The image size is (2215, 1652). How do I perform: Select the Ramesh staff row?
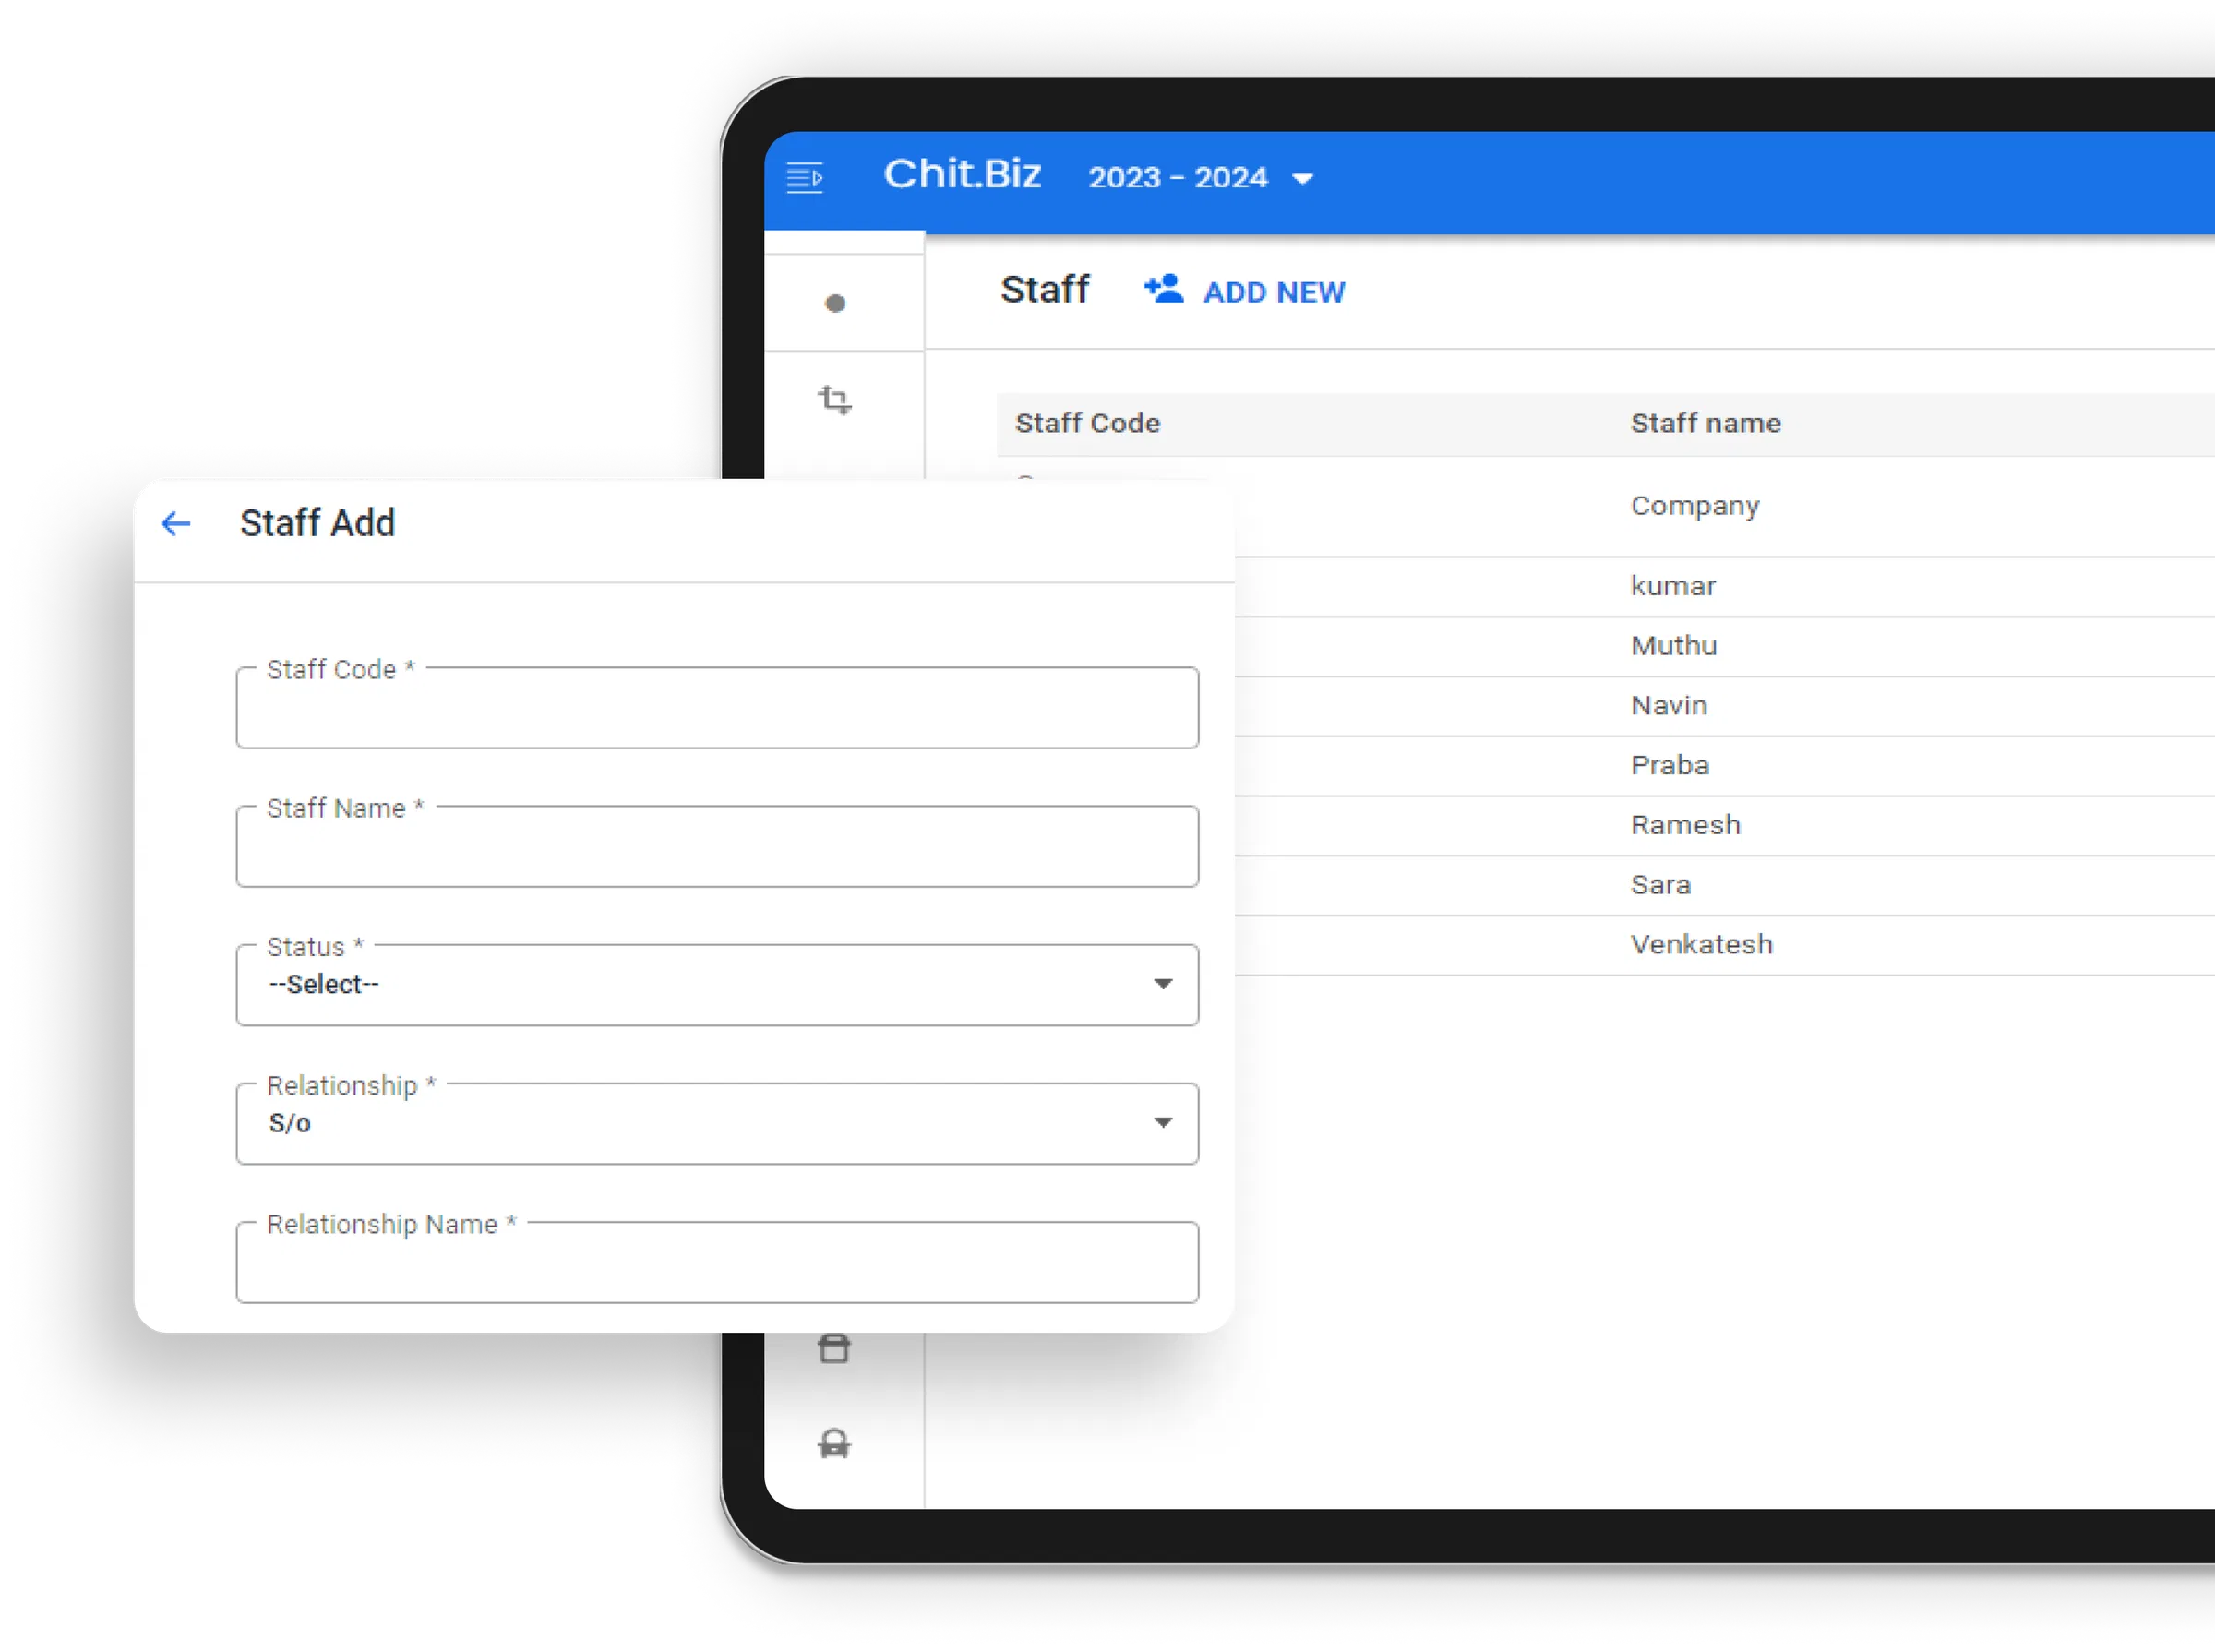[x=1724, y=825]
